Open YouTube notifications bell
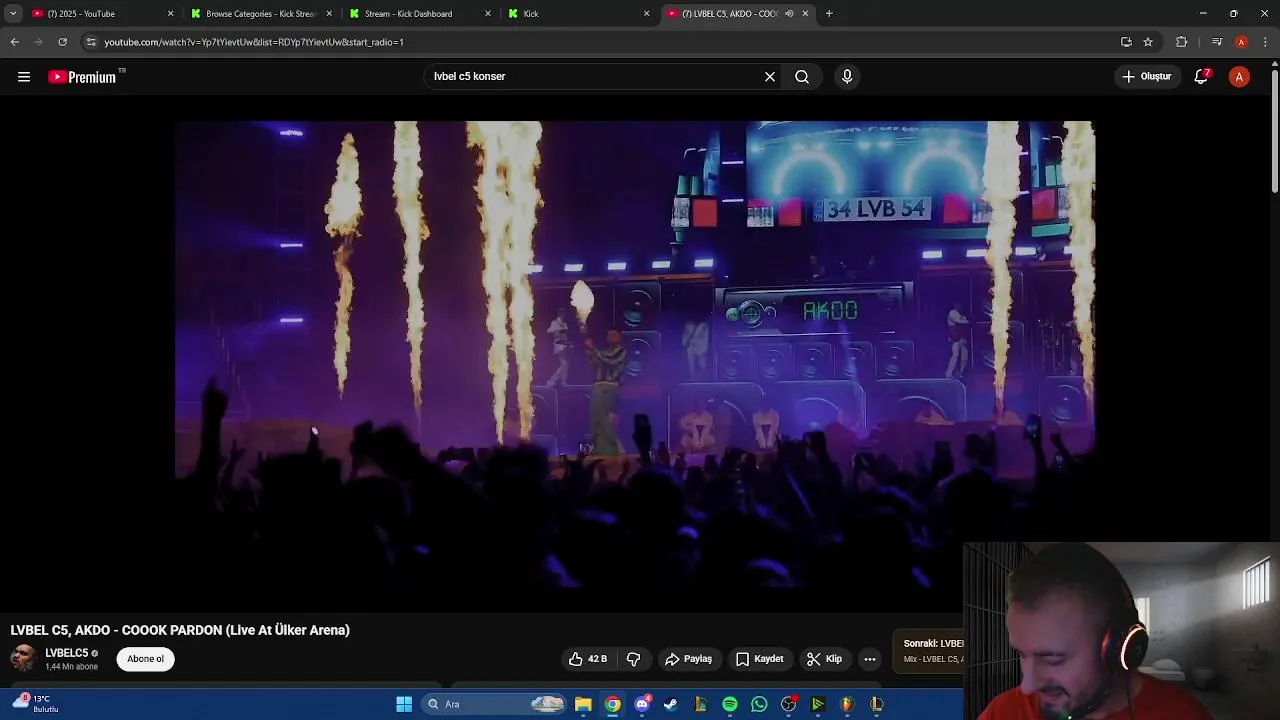This screenshot has width=1280, height=720. pos(1202,77)
